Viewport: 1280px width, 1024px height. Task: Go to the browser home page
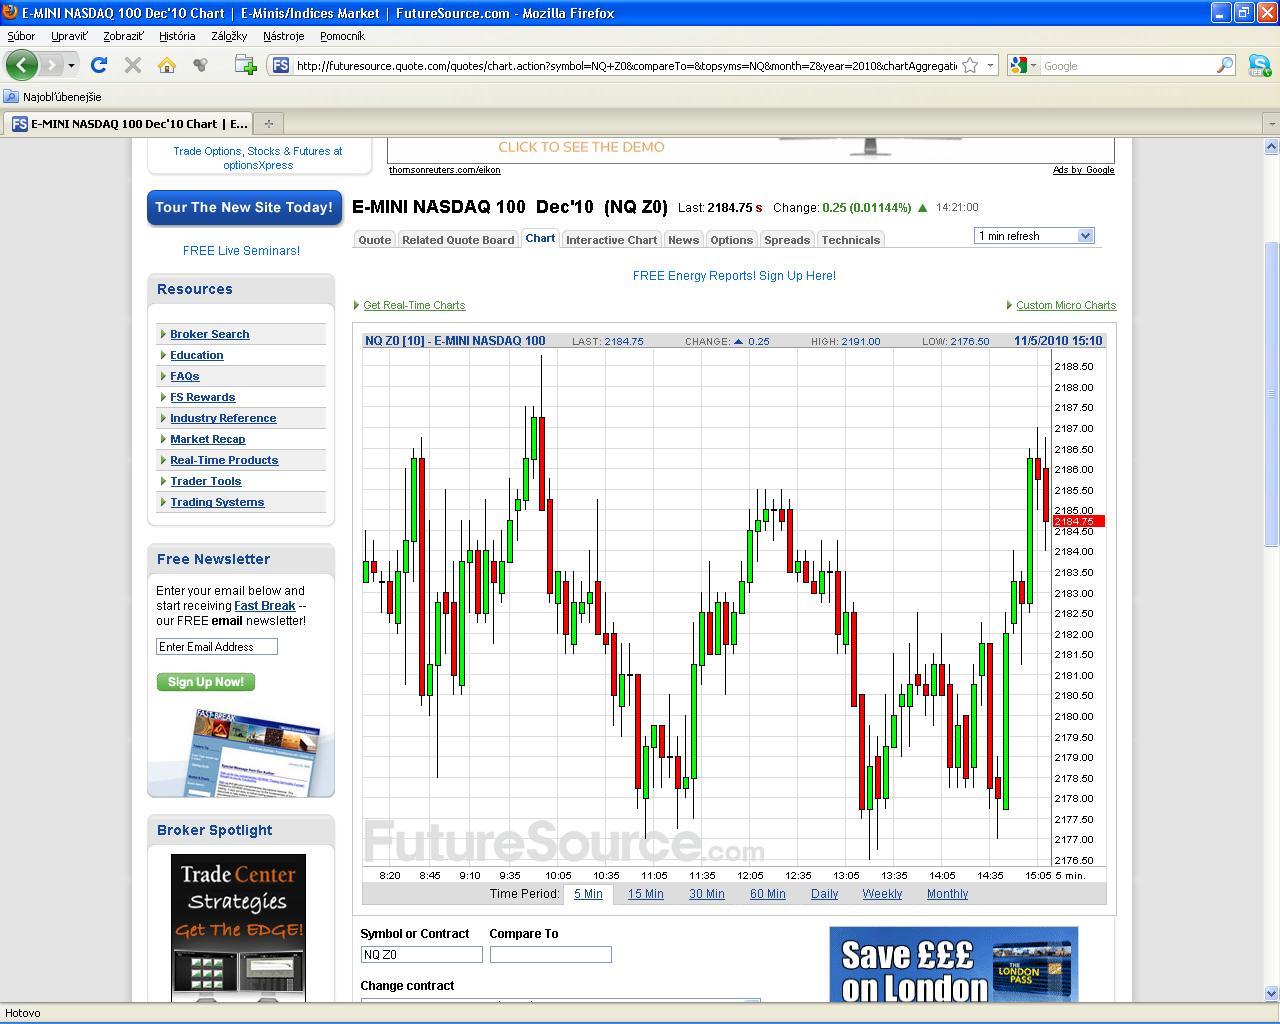167,66
